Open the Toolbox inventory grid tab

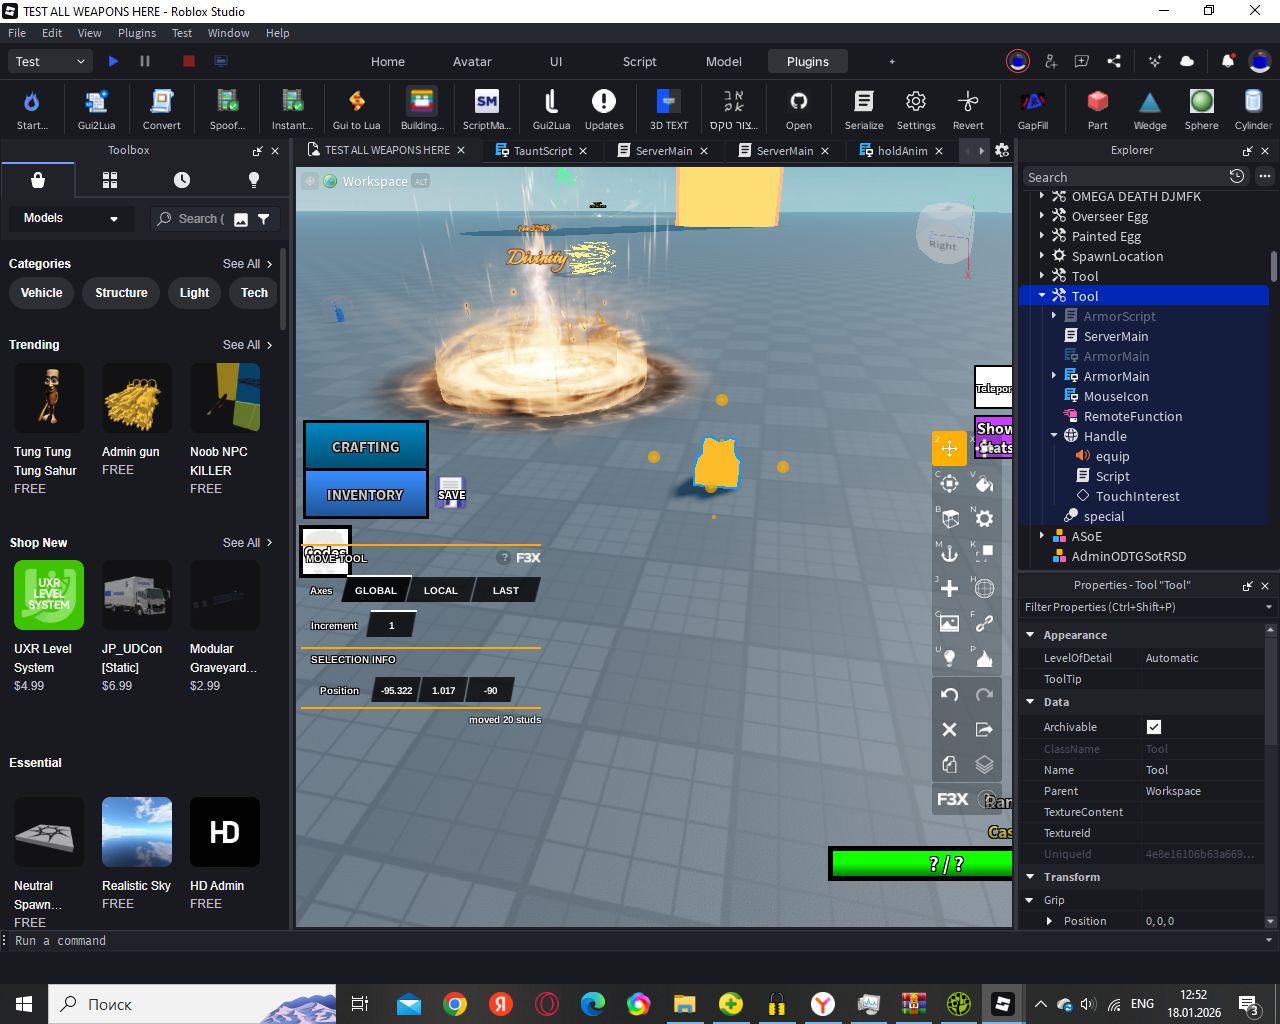point(110,180)
